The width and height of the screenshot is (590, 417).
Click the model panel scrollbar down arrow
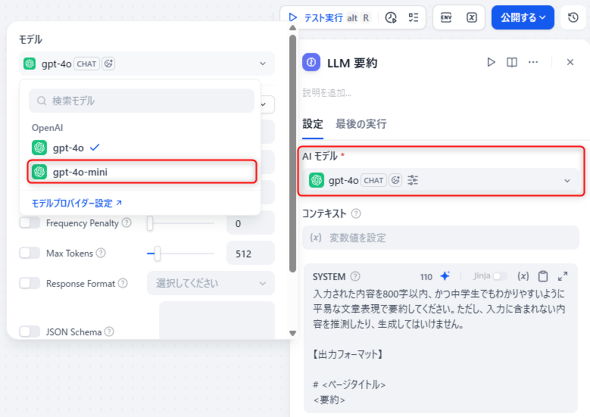click(292, 333)
